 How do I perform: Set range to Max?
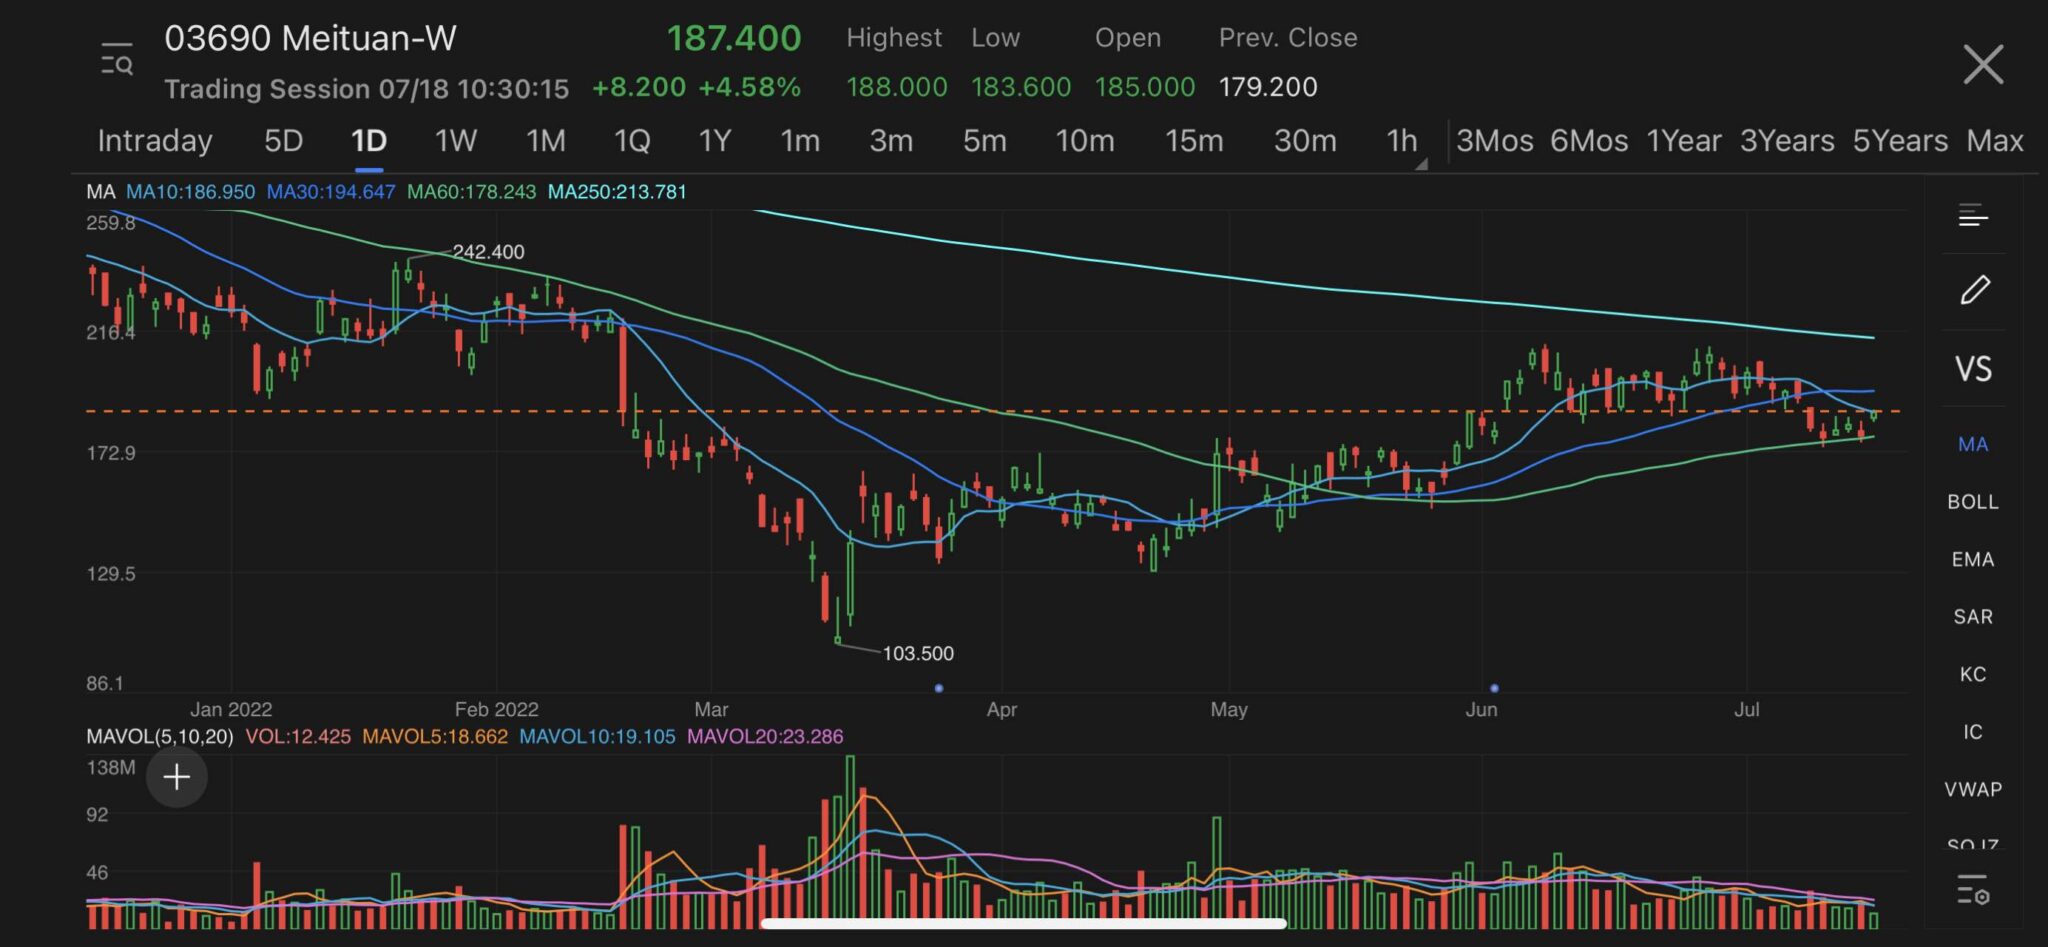click(x=1995, y=140)
